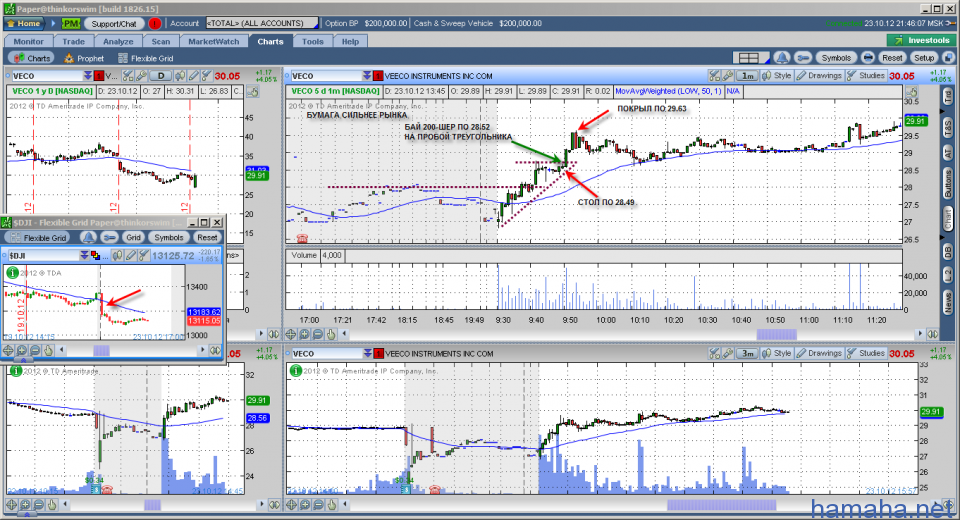Toggle the Buttons side panel tab
The width and height of the screenshot is (960, 520).
click(x=948, y=184)
